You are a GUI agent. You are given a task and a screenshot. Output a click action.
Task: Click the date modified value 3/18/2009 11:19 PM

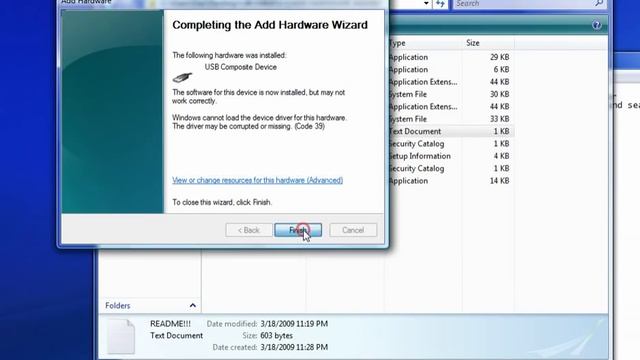pyautogui.click(x=294, y=324)
